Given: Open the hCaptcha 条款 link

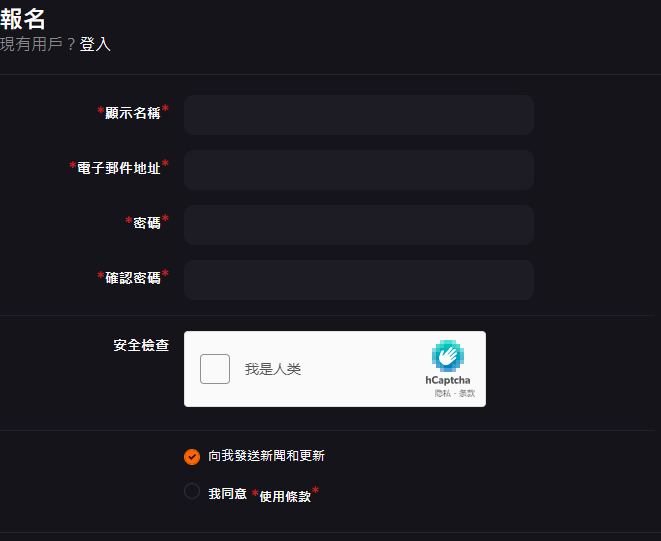Looking at the screenshot, I should click(467, 394).
